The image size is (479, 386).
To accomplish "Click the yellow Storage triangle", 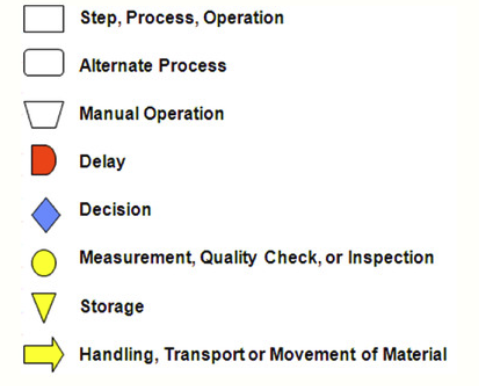I will tap(43, 308).
